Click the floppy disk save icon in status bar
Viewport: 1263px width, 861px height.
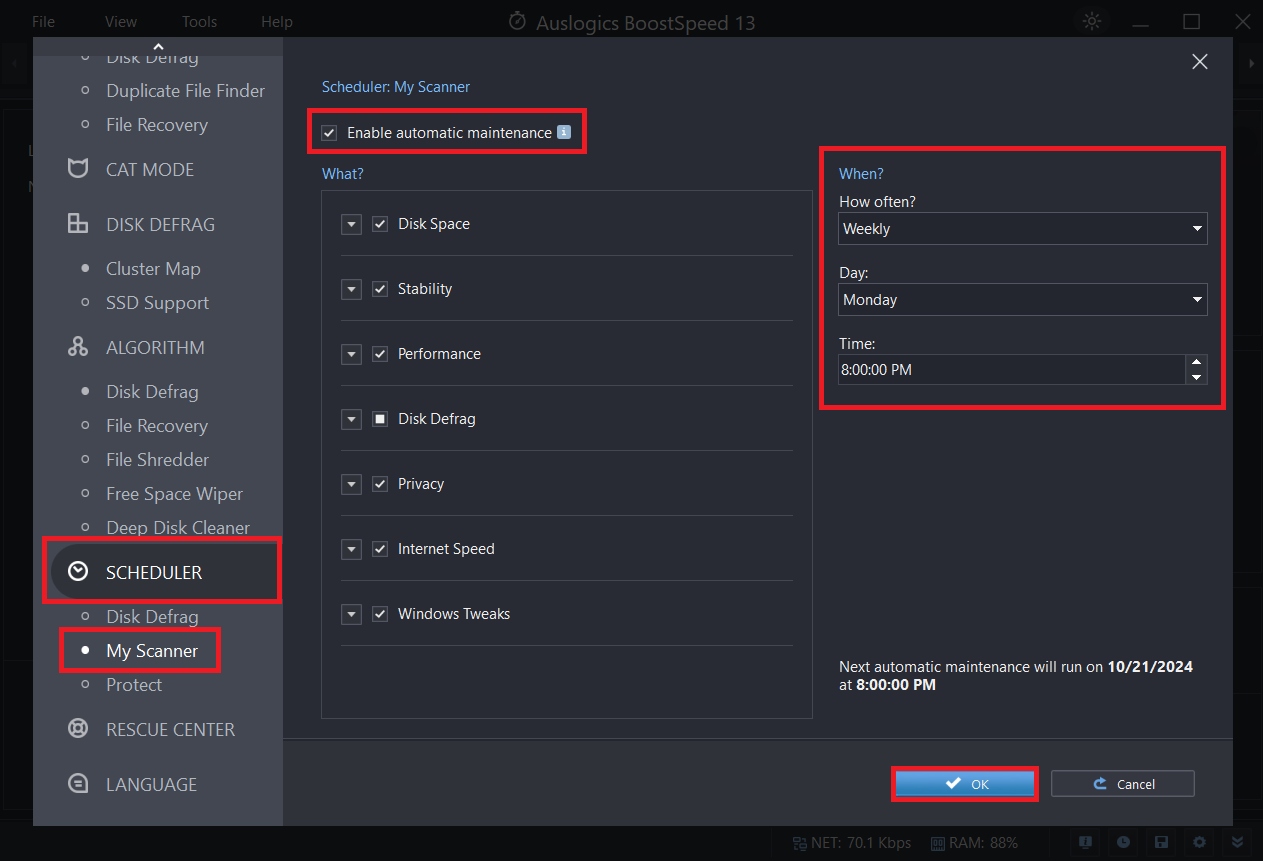tap(1161, 843)
